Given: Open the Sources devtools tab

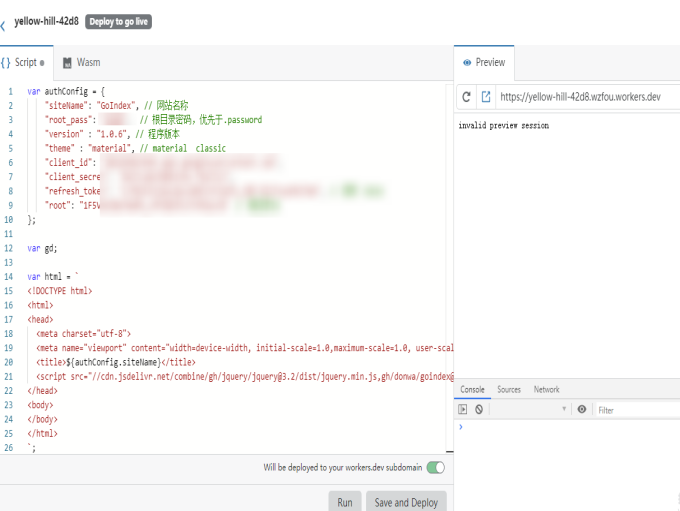Looking at the screenshot, I should (x=509, y=390).
